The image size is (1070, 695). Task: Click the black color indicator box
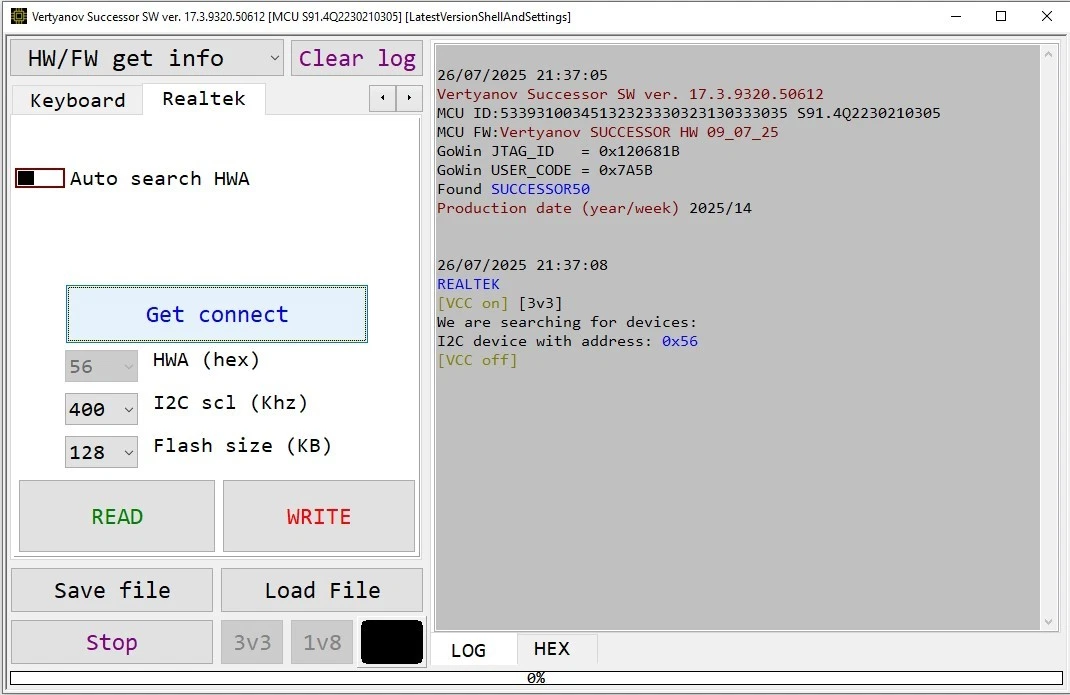click(x=392, y=642)
